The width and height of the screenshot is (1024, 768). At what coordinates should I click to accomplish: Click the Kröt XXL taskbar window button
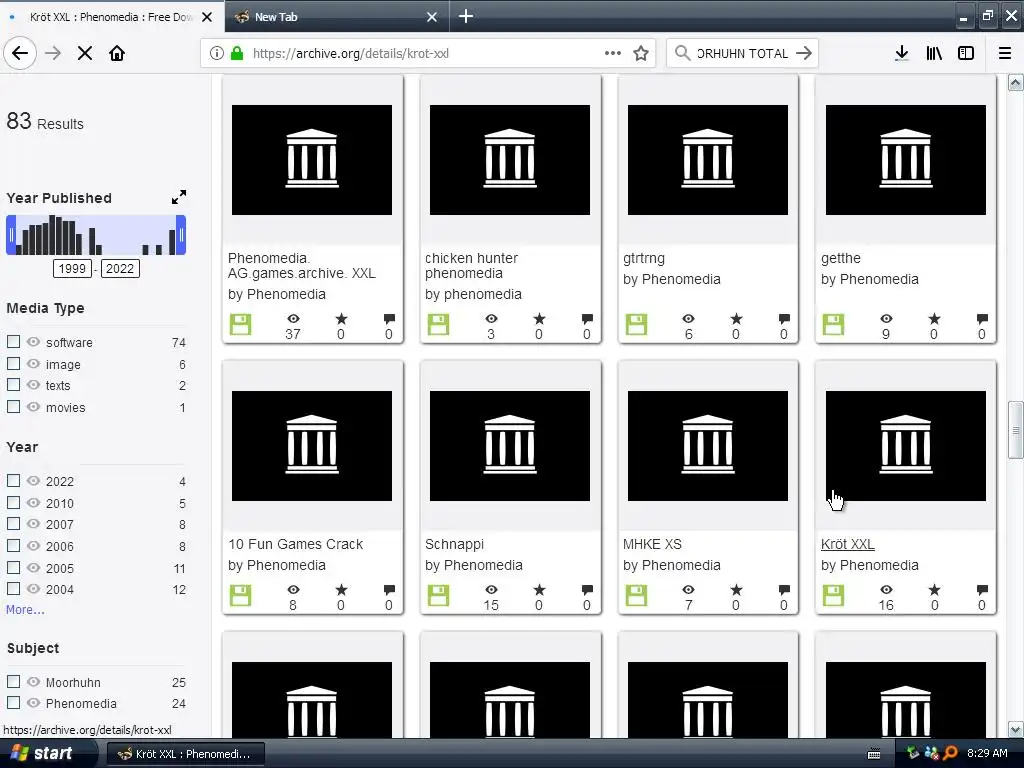point(185,754)
